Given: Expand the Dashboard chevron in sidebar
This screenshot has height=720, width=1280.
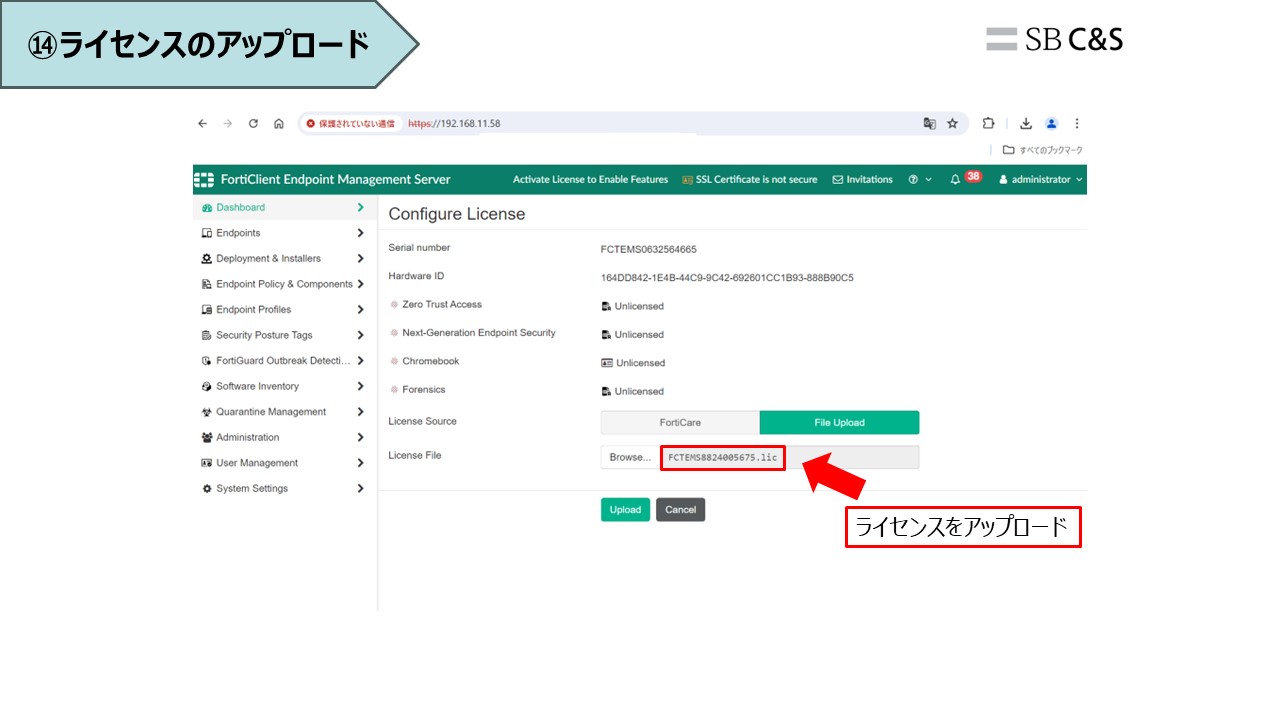Looking at the screenshot, I should pos(360,208).
